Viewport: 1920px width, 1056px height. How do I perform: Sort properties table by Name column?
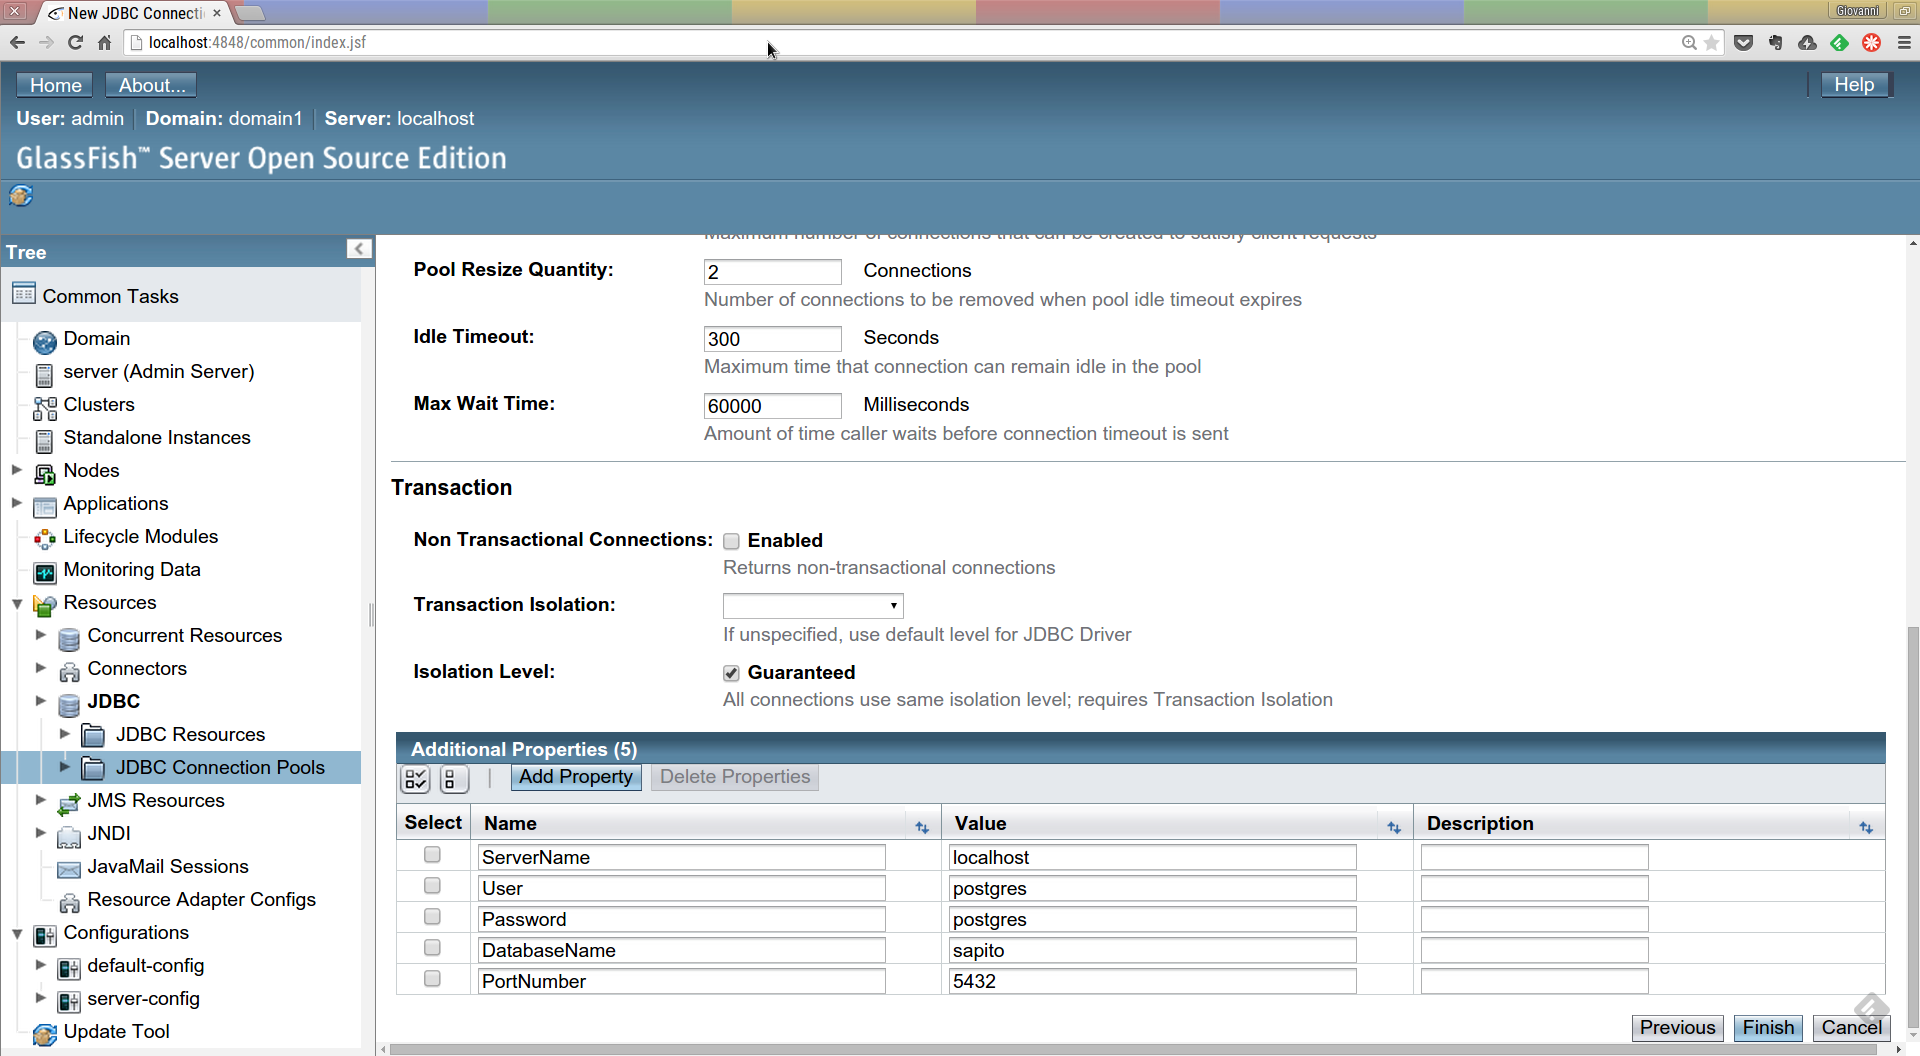[x=922, y=827]
